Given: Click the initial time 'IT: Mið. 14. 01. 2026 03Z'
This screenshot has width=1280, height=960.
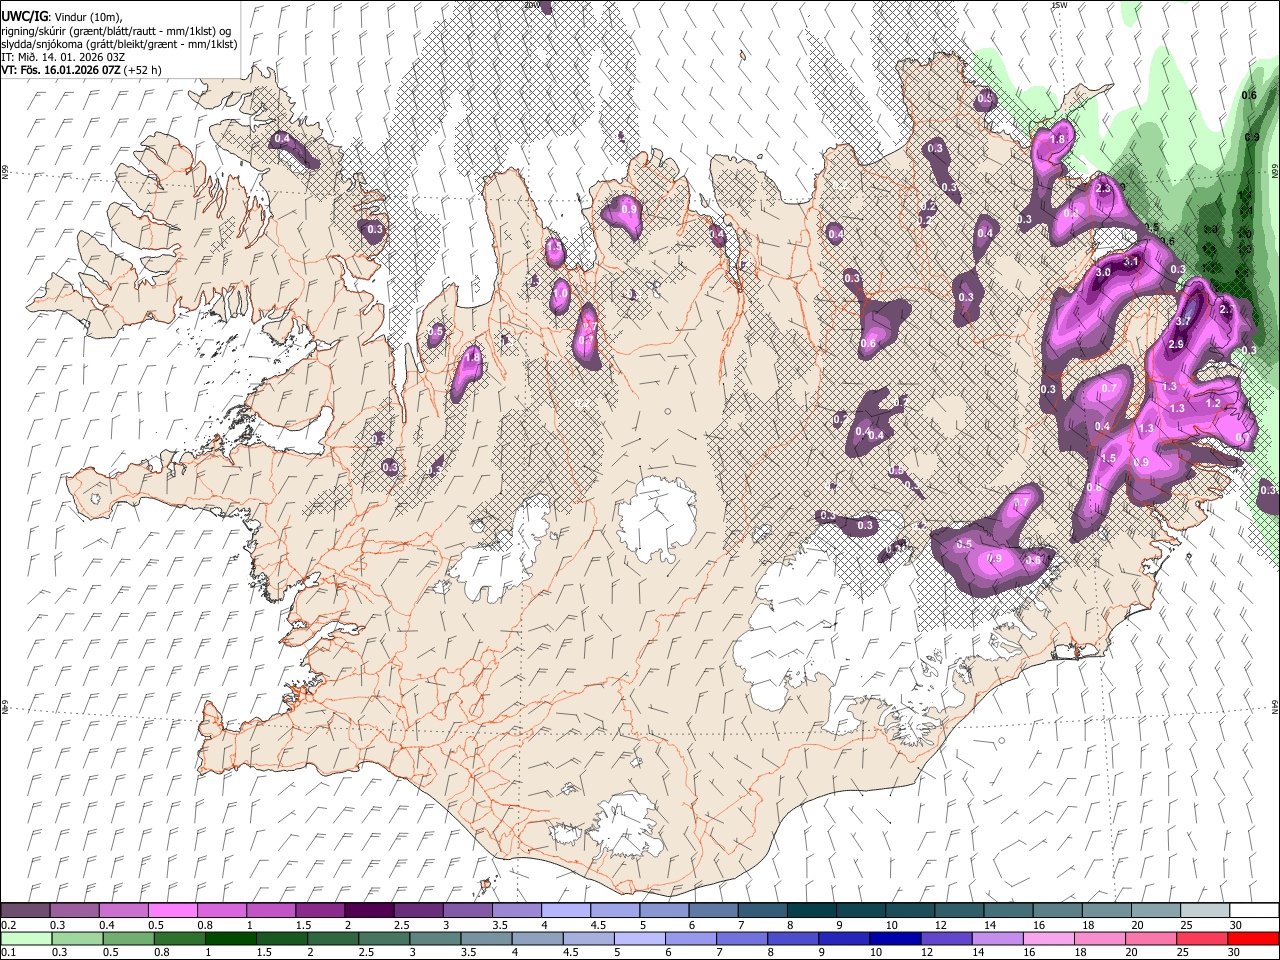Looking at the screenshot, I should [x=63, y=57].
